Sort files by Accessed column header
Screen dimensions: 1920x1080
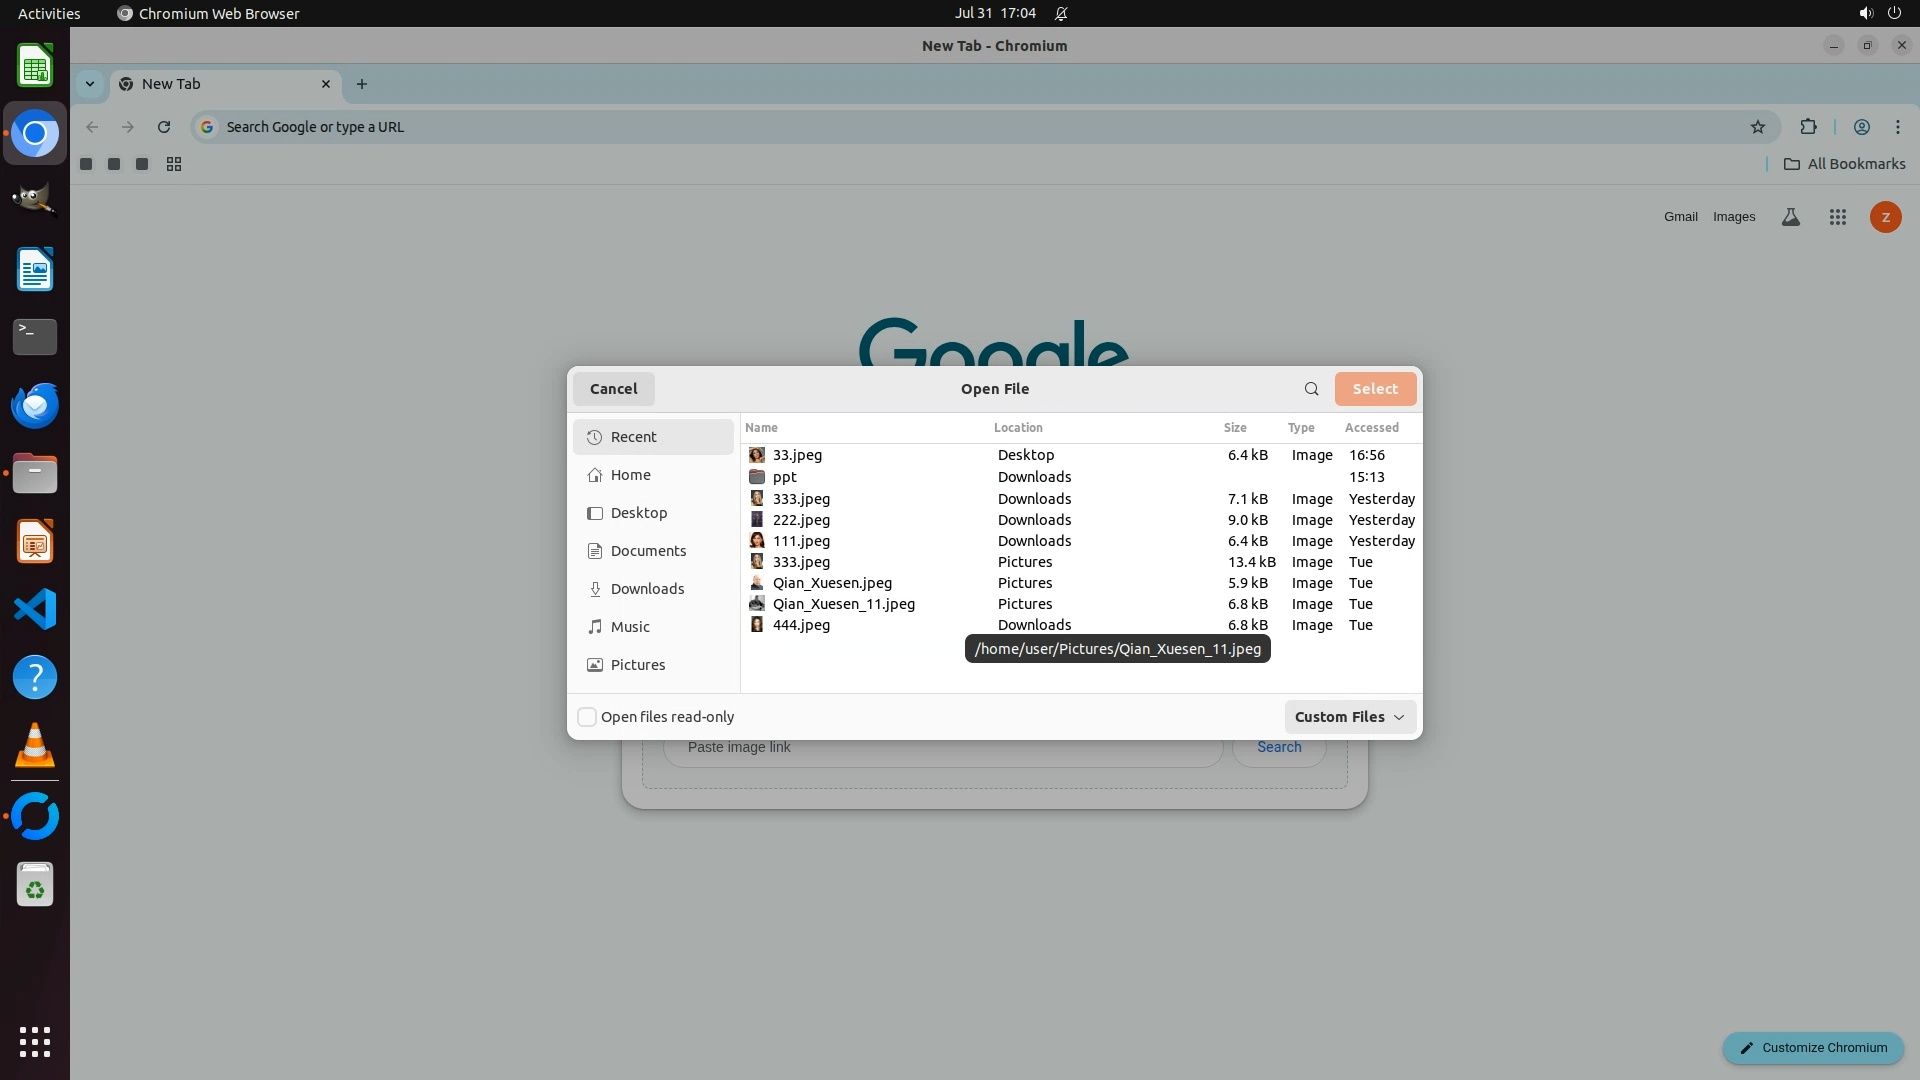pyautogui.click(x=1371, y=428)
